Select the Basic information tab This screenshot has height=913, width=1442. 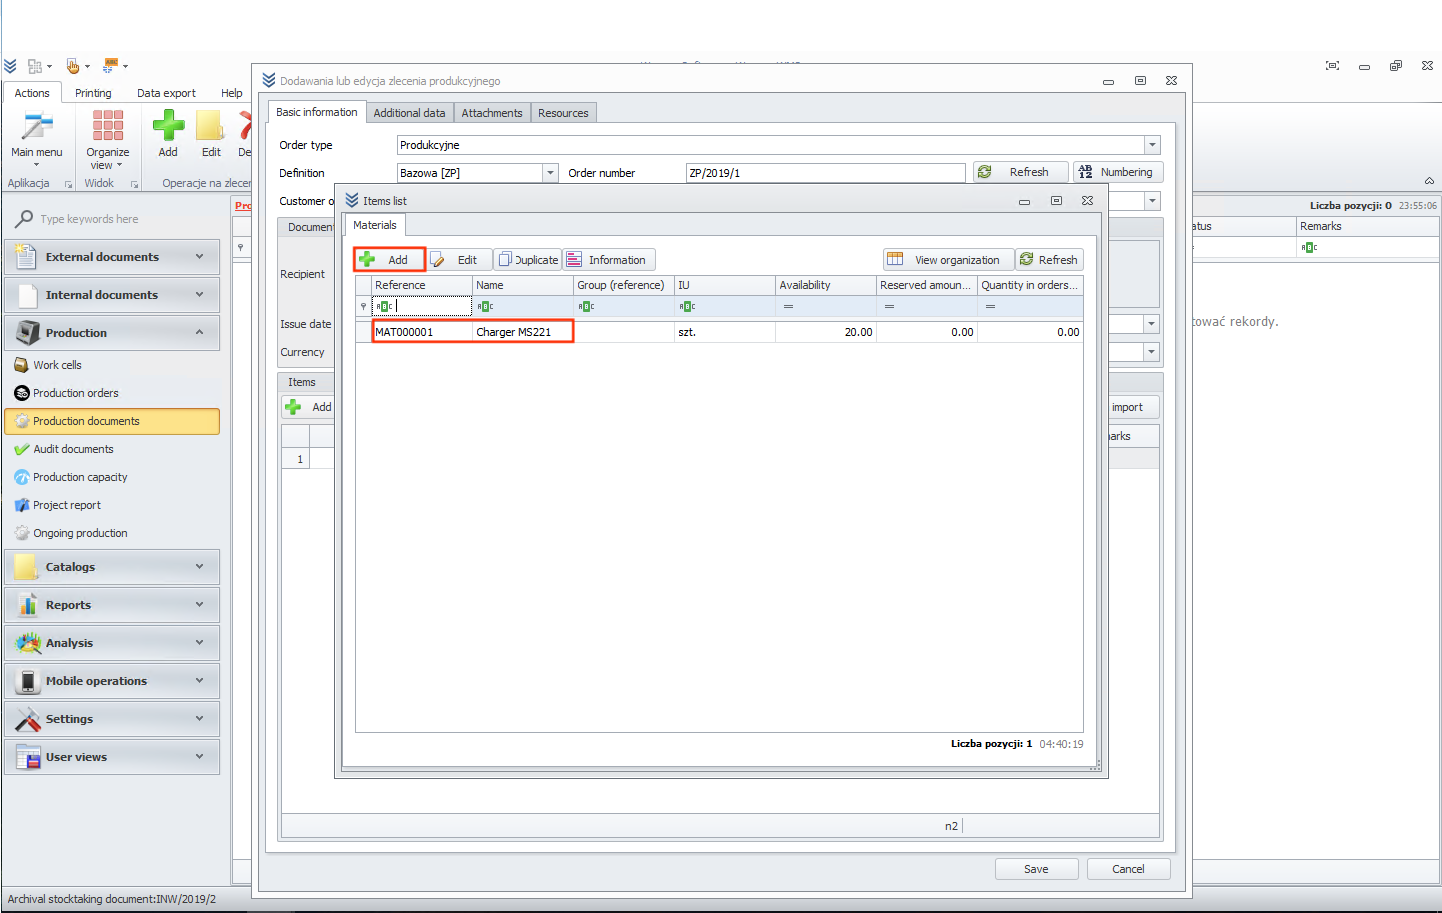pos(316,112)
